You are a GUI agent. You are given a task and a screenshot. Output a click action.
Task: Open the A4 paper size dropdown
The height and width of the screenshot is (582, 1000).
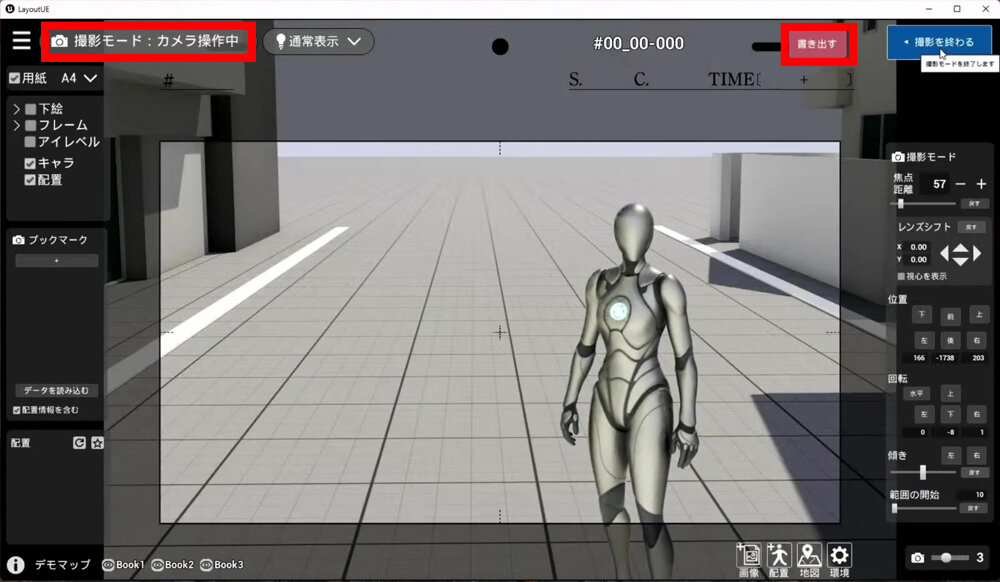click(80, 78)
